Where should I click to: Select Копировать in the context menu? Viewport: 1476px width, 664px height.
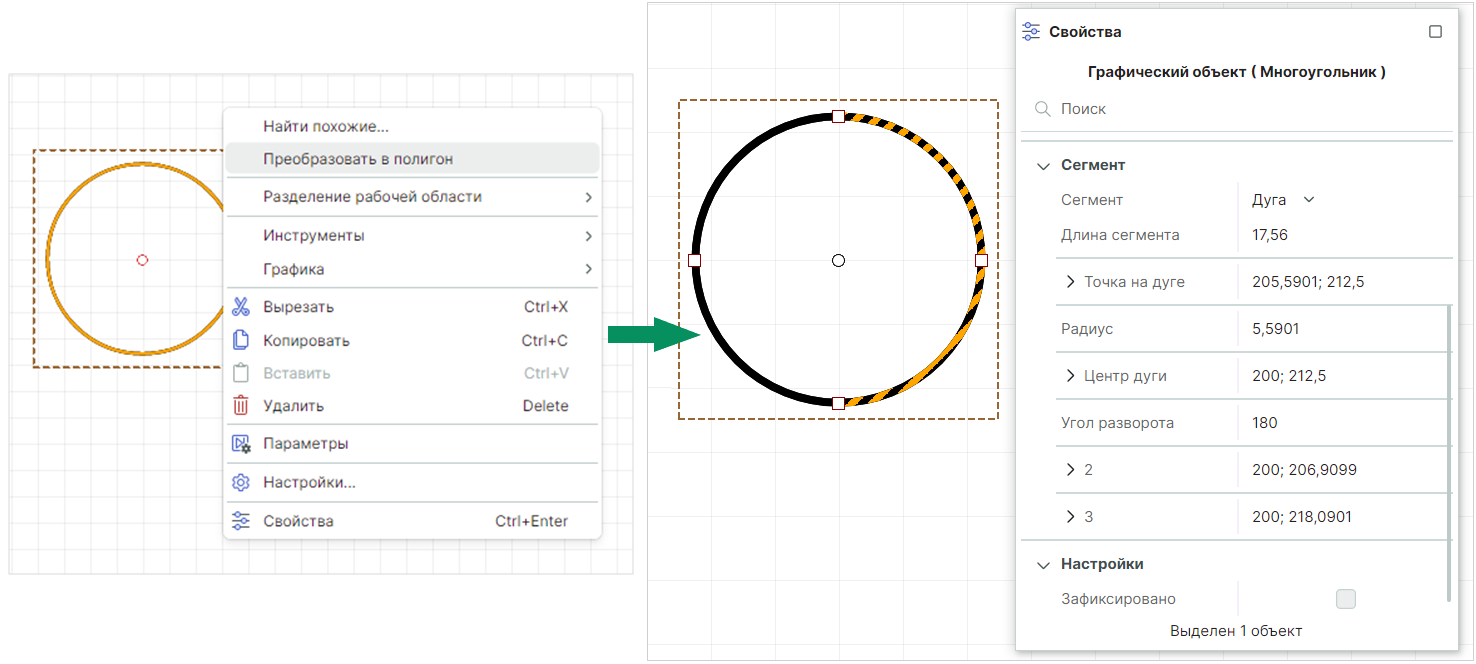point(412,340)
